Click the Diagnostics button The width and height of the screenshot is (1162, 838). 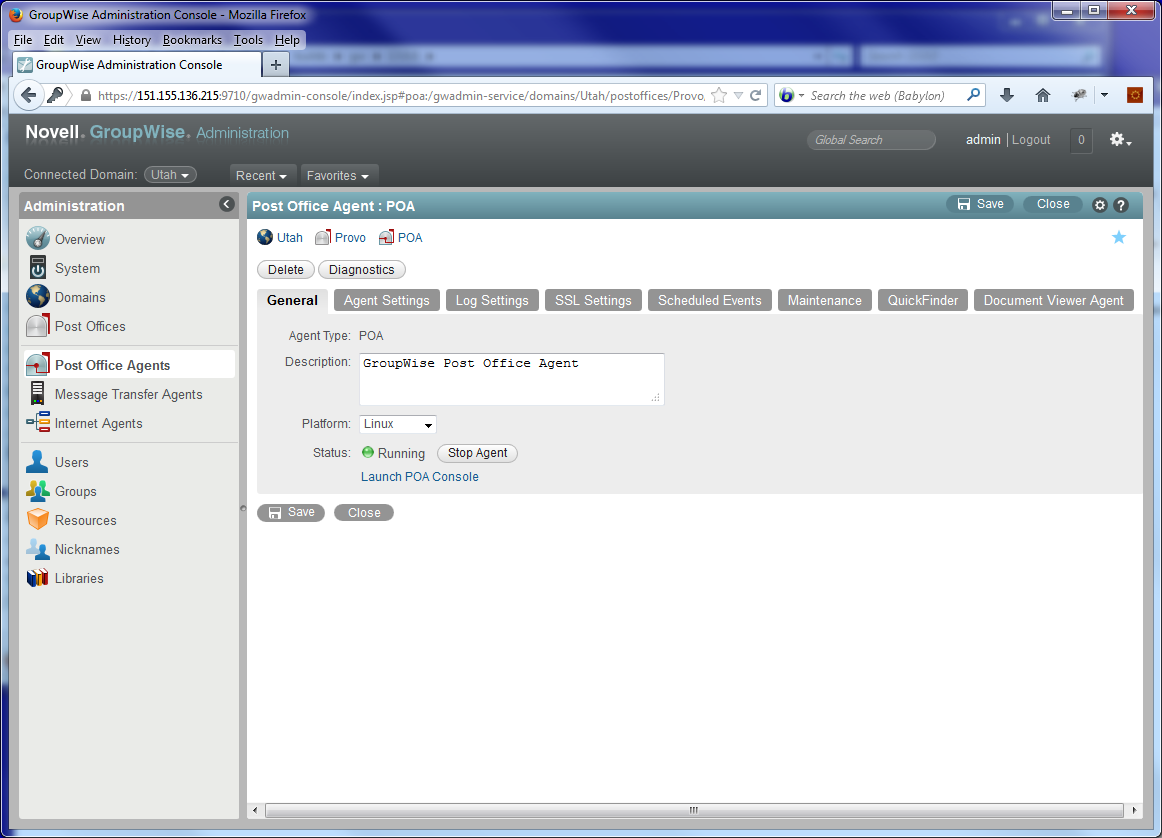(362, 270)
